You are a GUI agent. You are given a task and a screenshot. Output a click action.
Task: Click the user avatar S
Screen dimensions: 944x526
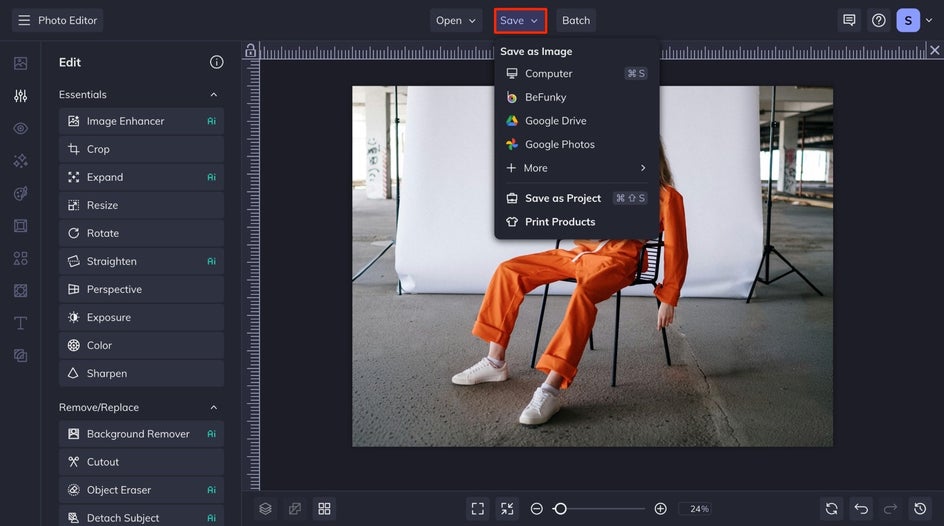click(908, 20)
